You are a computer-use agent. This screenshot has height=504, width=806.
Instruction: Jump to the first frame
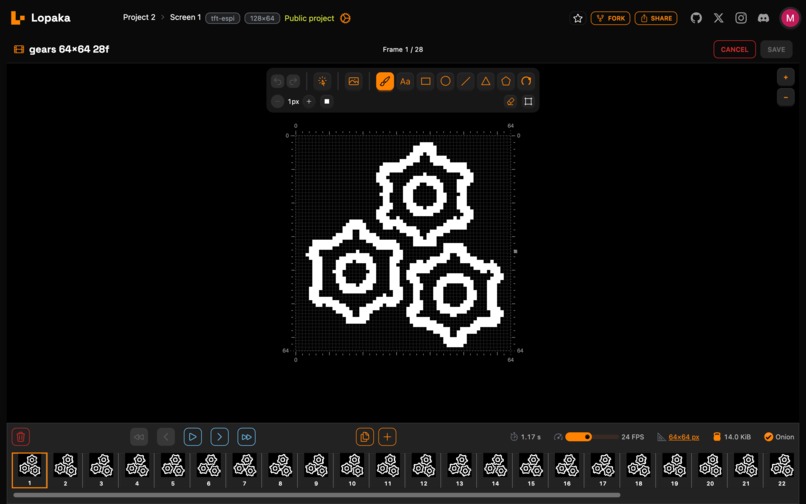(x=139, y=437)
